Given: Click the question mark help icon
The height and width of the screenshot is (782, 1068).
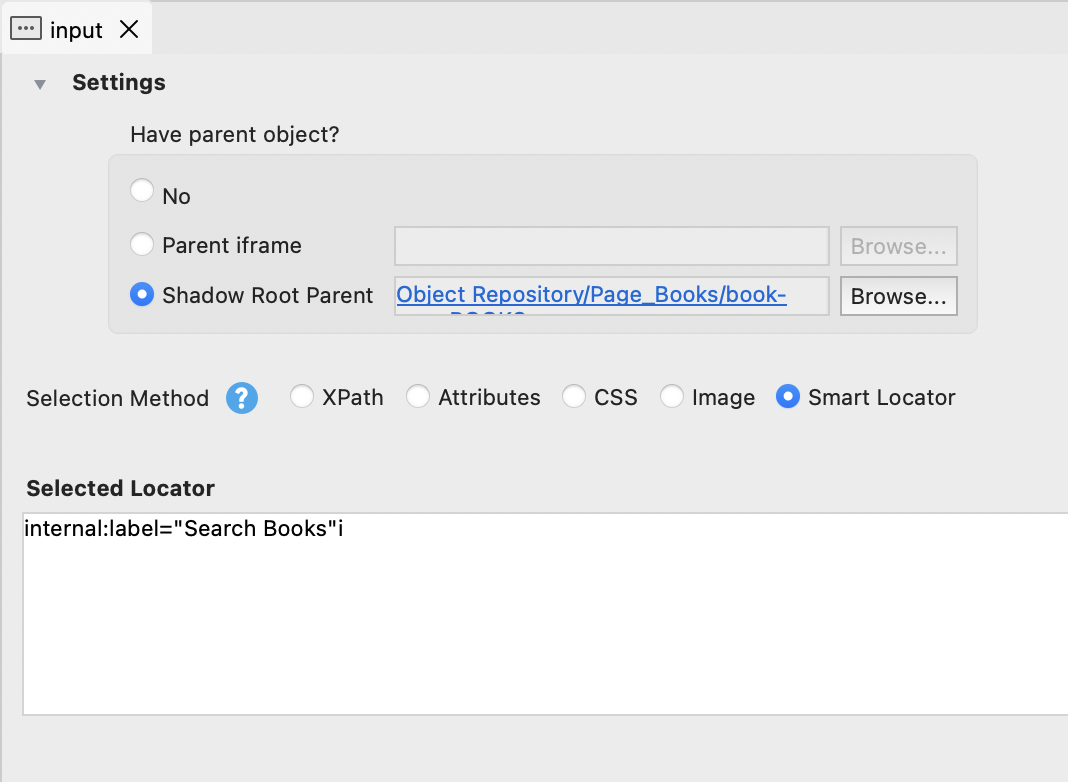Looking at the screenshot, I should (x=242, y=398).
